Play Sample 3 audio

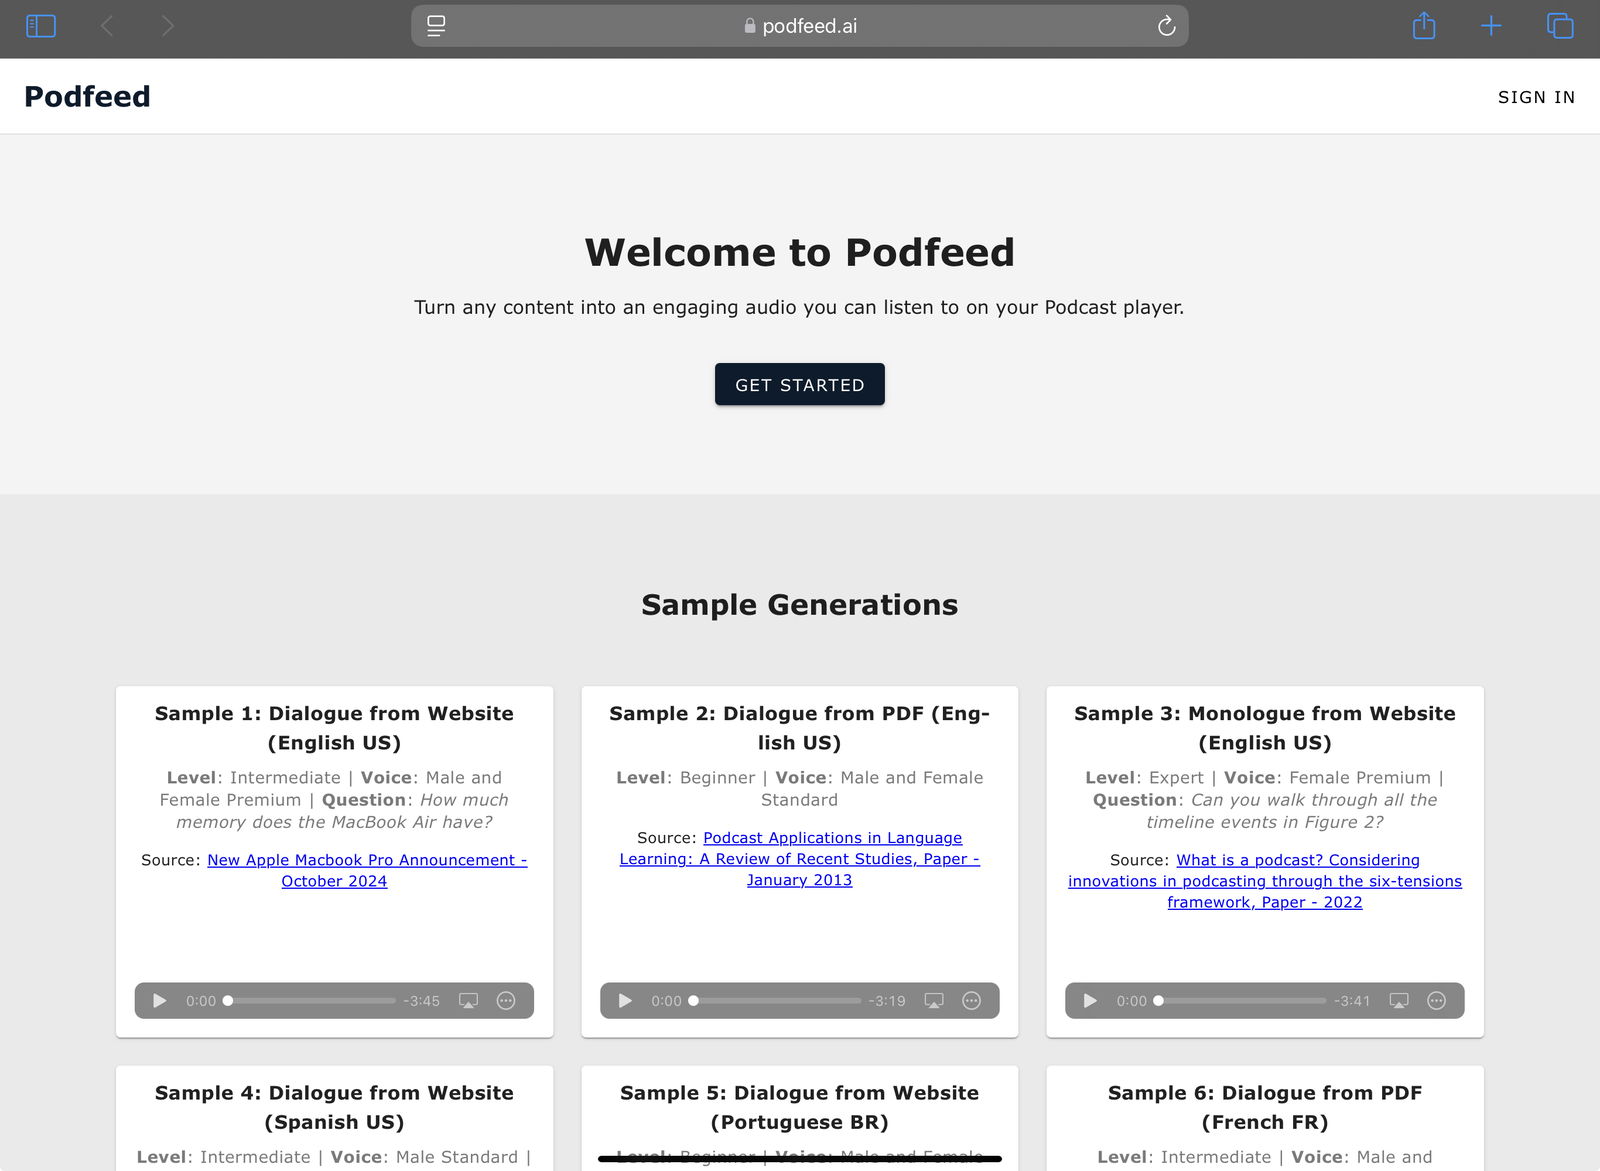pos(1090,1001)
